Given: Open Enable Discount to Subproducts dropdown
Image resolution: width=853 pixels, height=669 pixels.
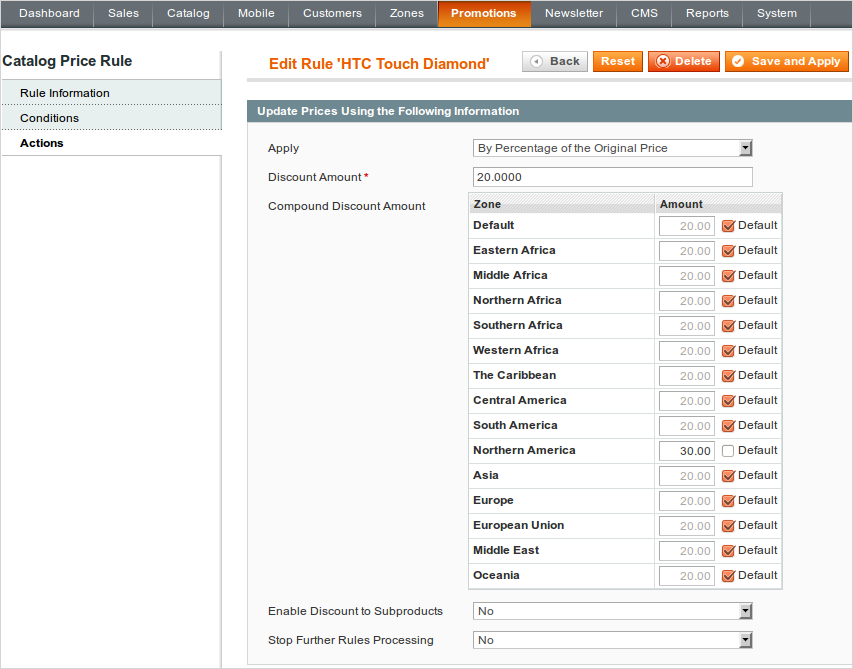Looking at the screenshot, I should [x=613, y=611].
